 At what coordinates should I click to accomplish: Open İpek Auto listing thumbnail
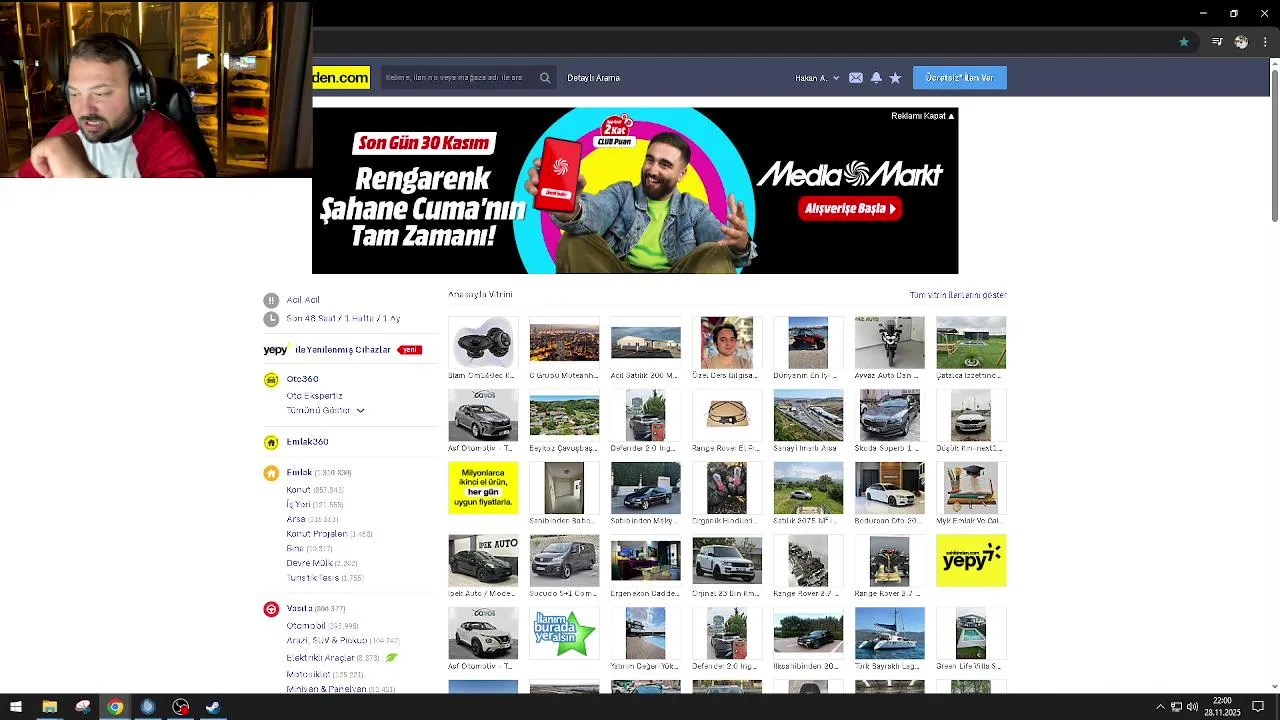(483, 560)
